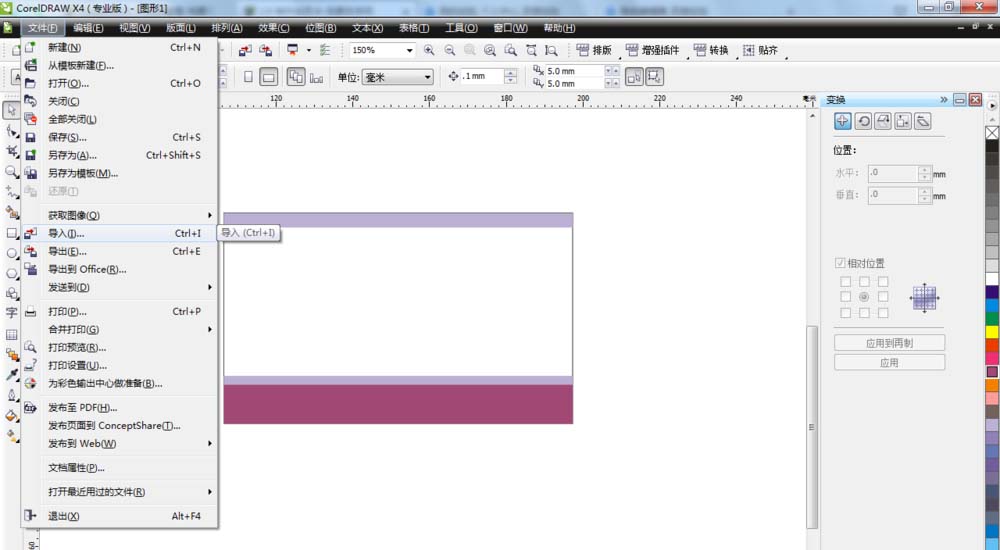Open the 位图(B) menu
The height and width of the screenshot is (550, 1000).
click(x=321, y=28)
